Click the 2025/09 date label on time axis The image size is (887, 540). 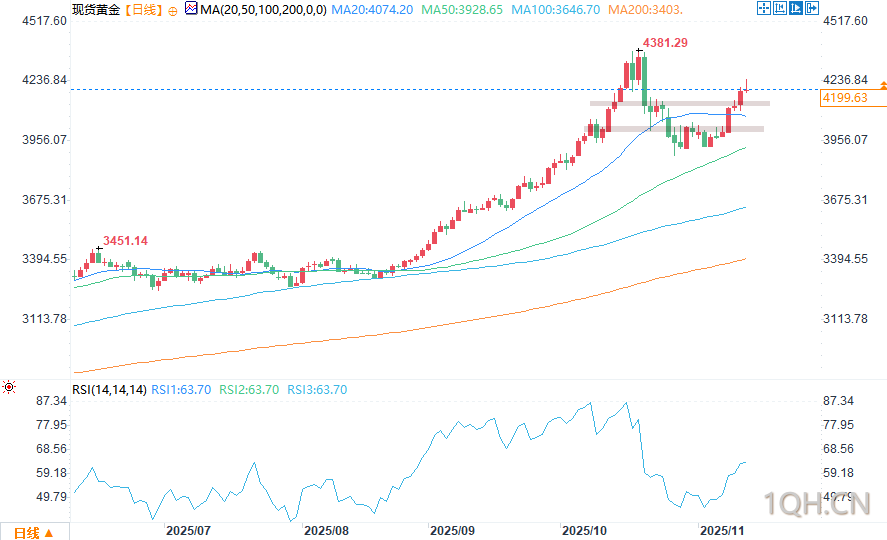click(452, 531)
